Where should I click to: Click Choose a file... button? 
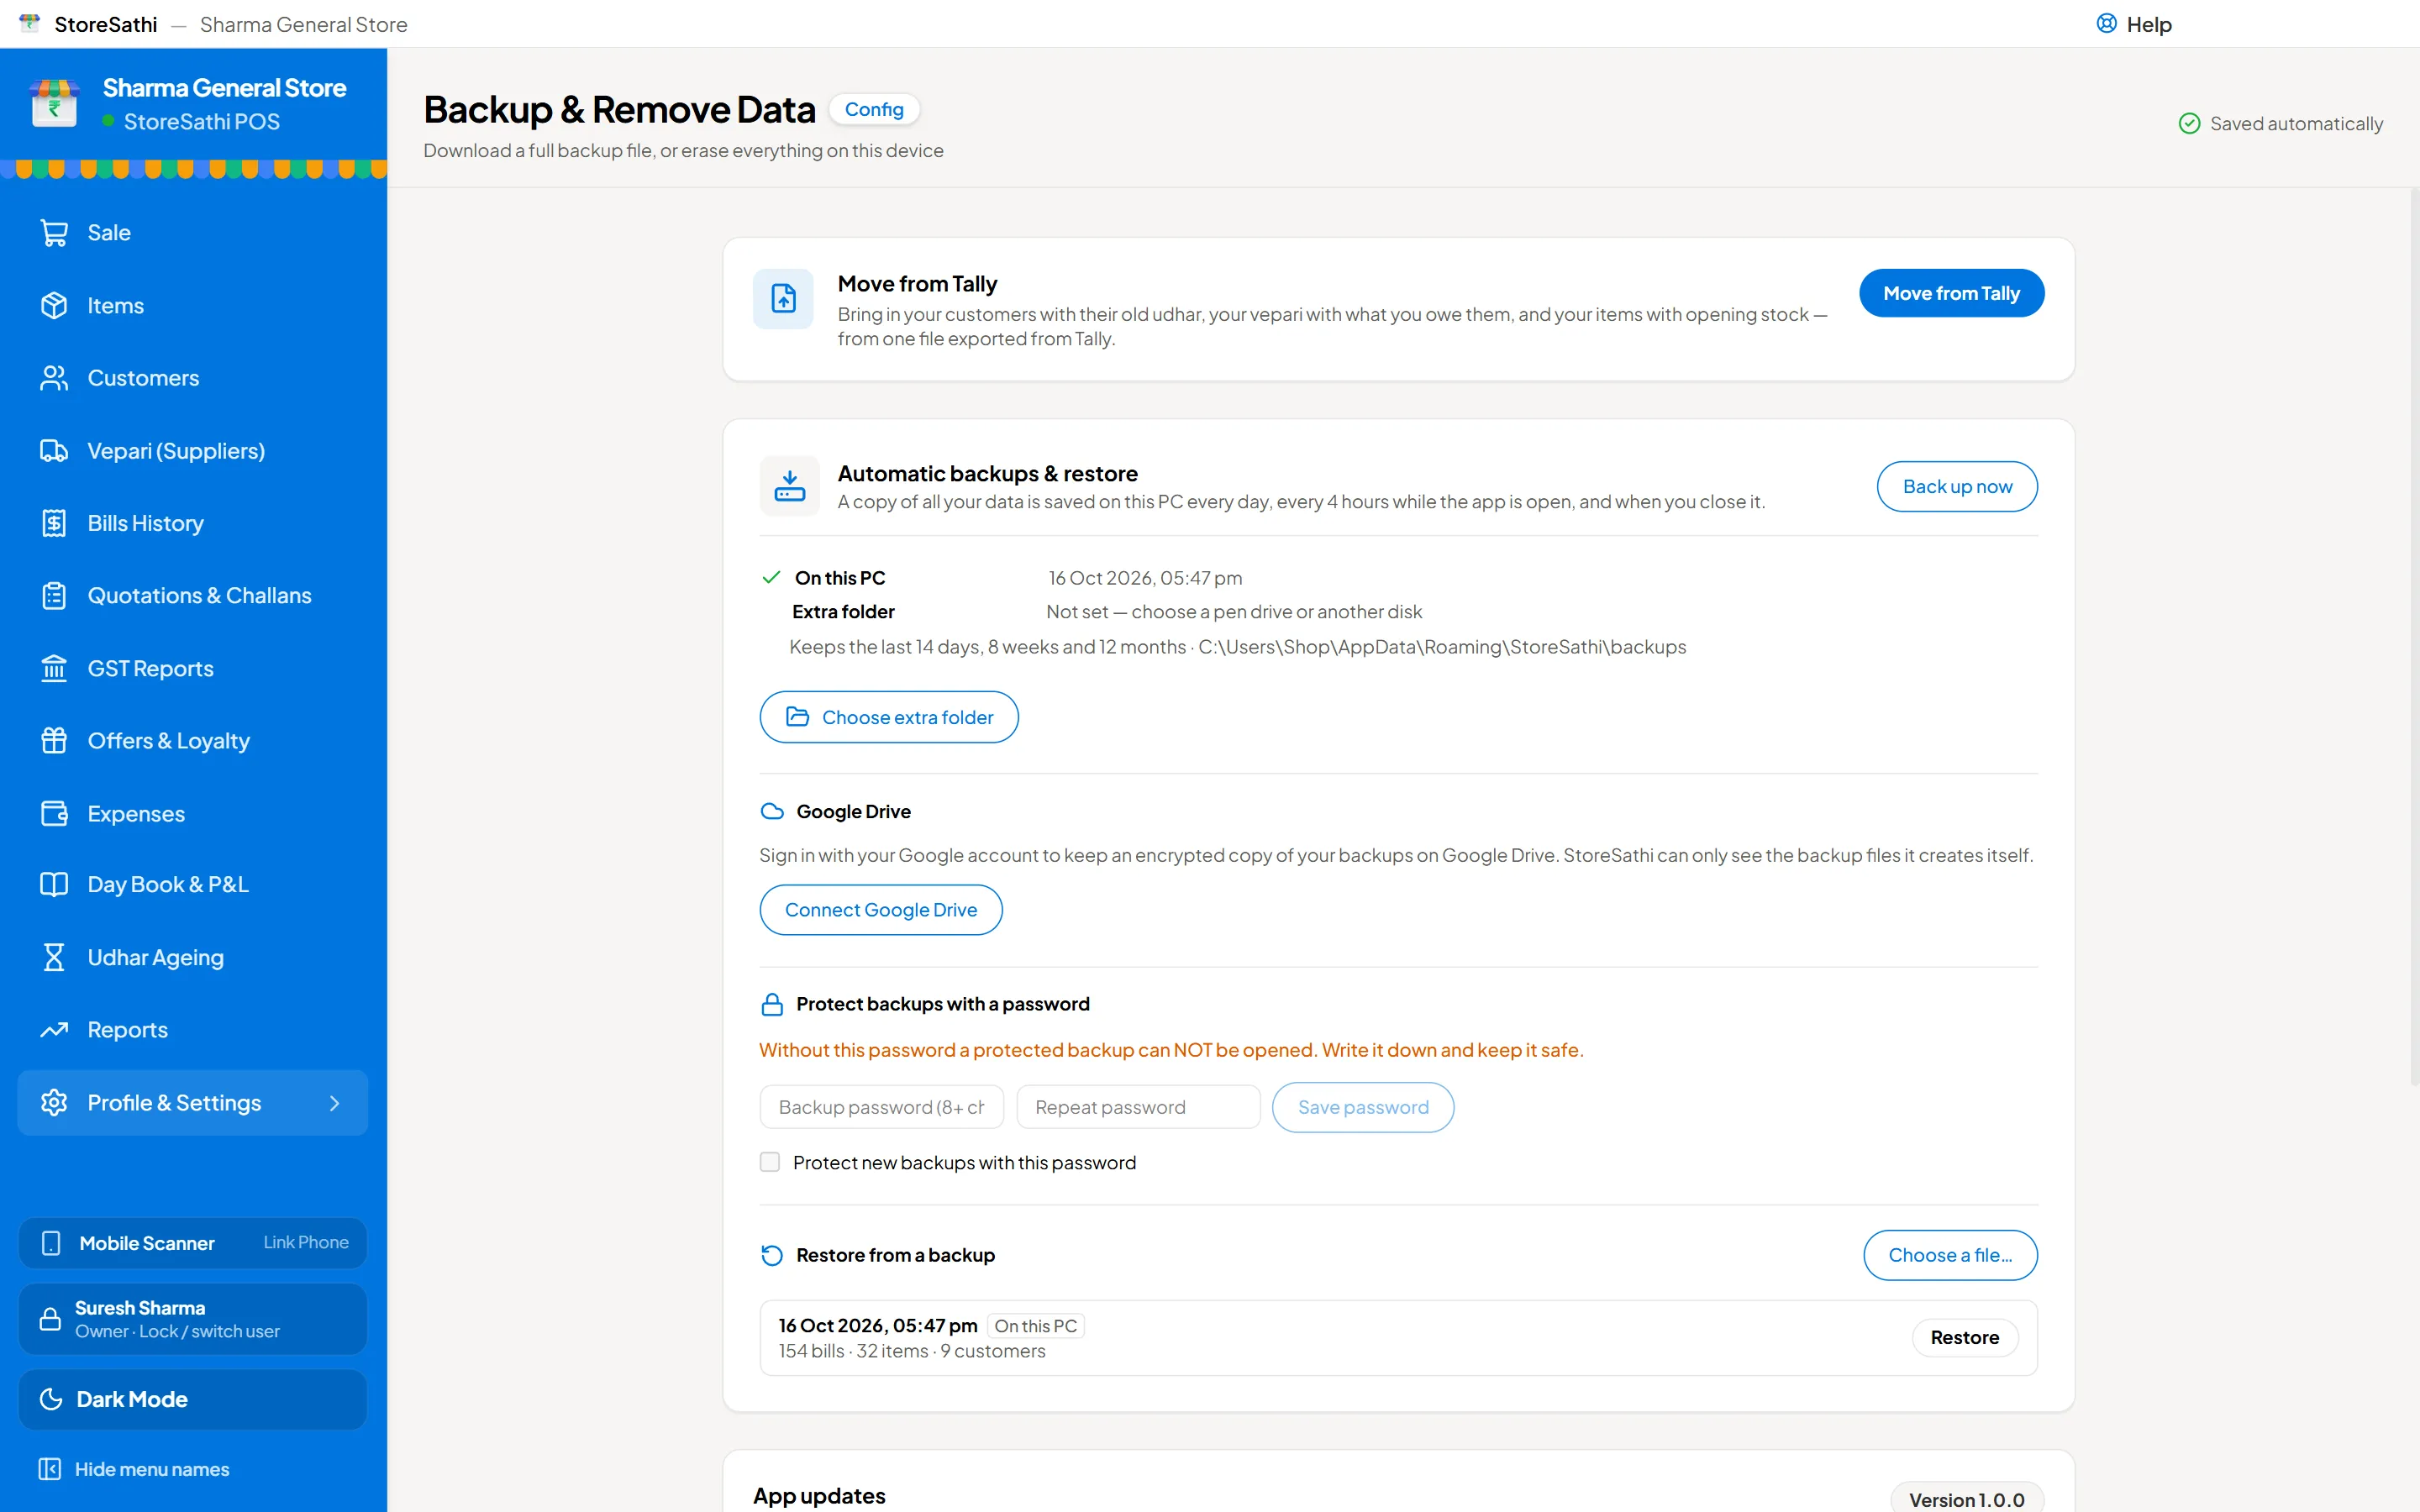point(1950,1255)
